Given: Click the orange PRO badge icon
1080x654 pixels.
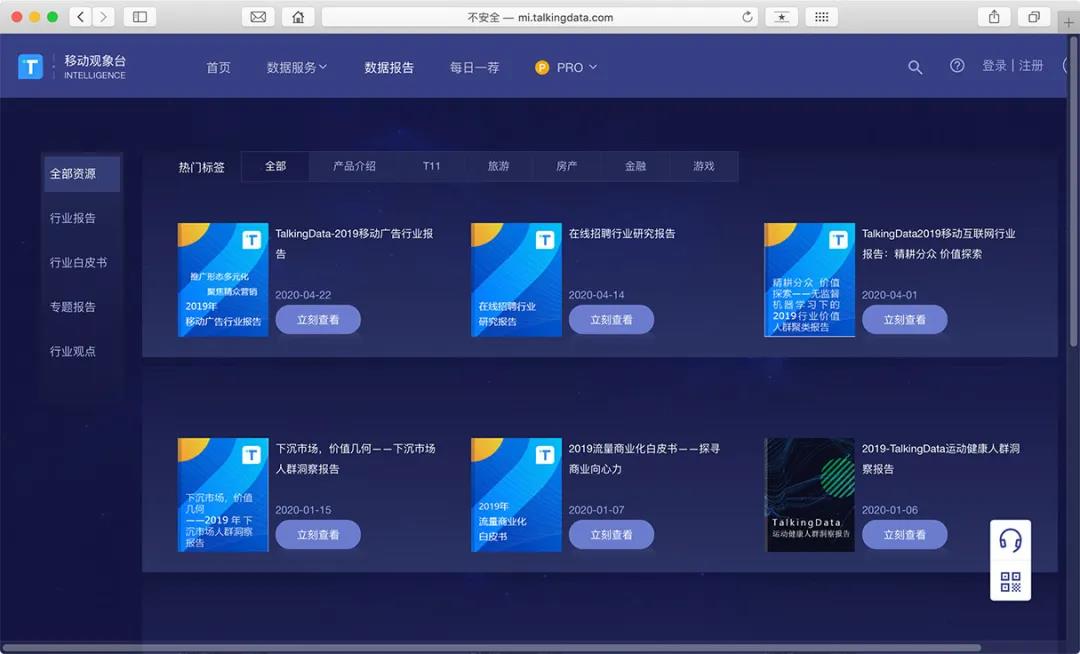Looking at the screenshot, I should click(x=541, y=67).
